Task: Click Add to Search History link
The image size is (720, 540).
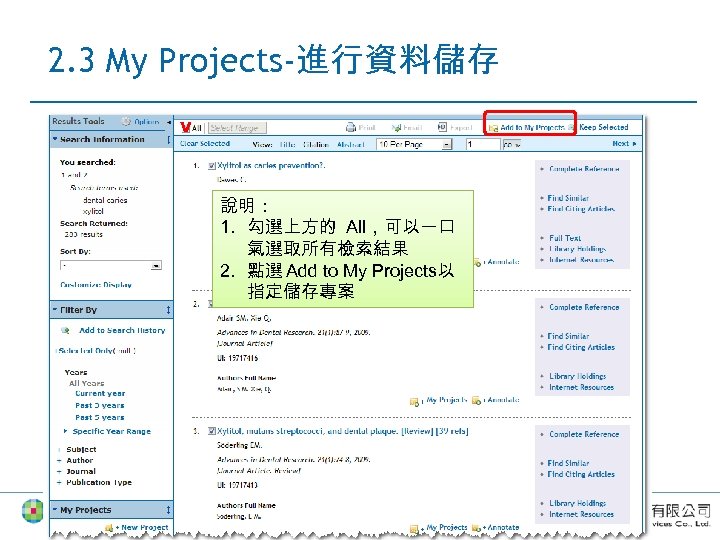Action: 122,330
